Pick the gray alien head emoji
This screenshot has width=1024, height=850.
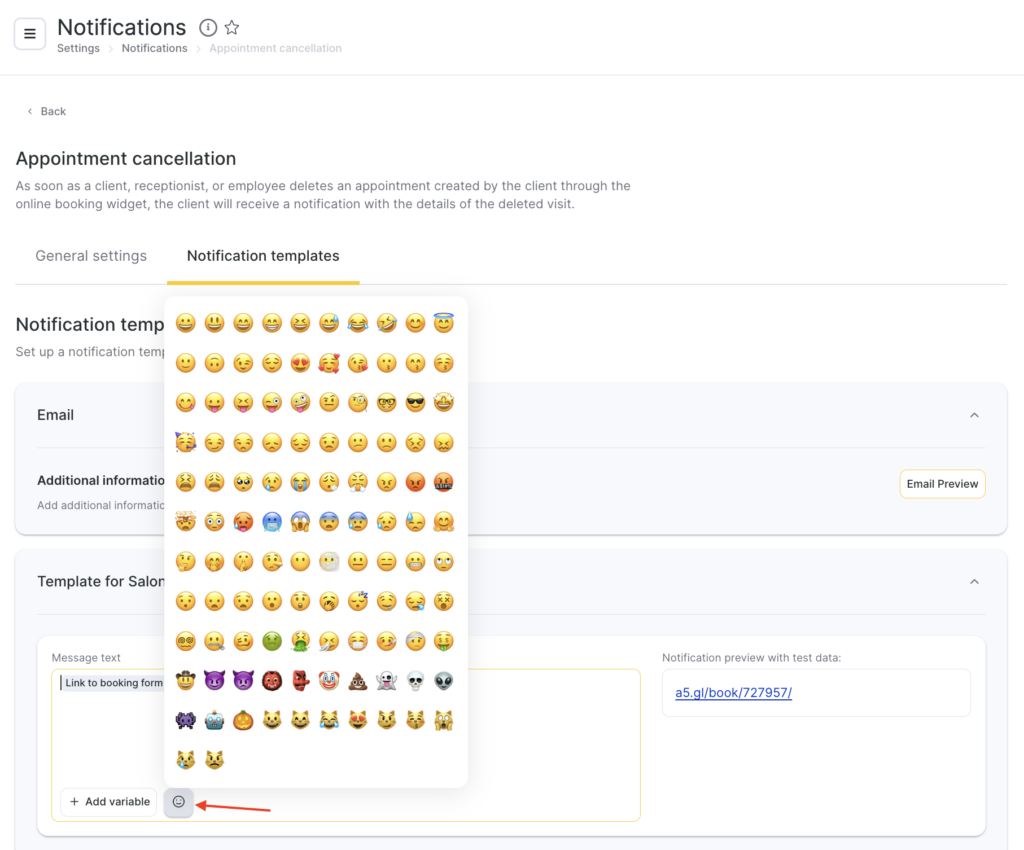[444, 679]
